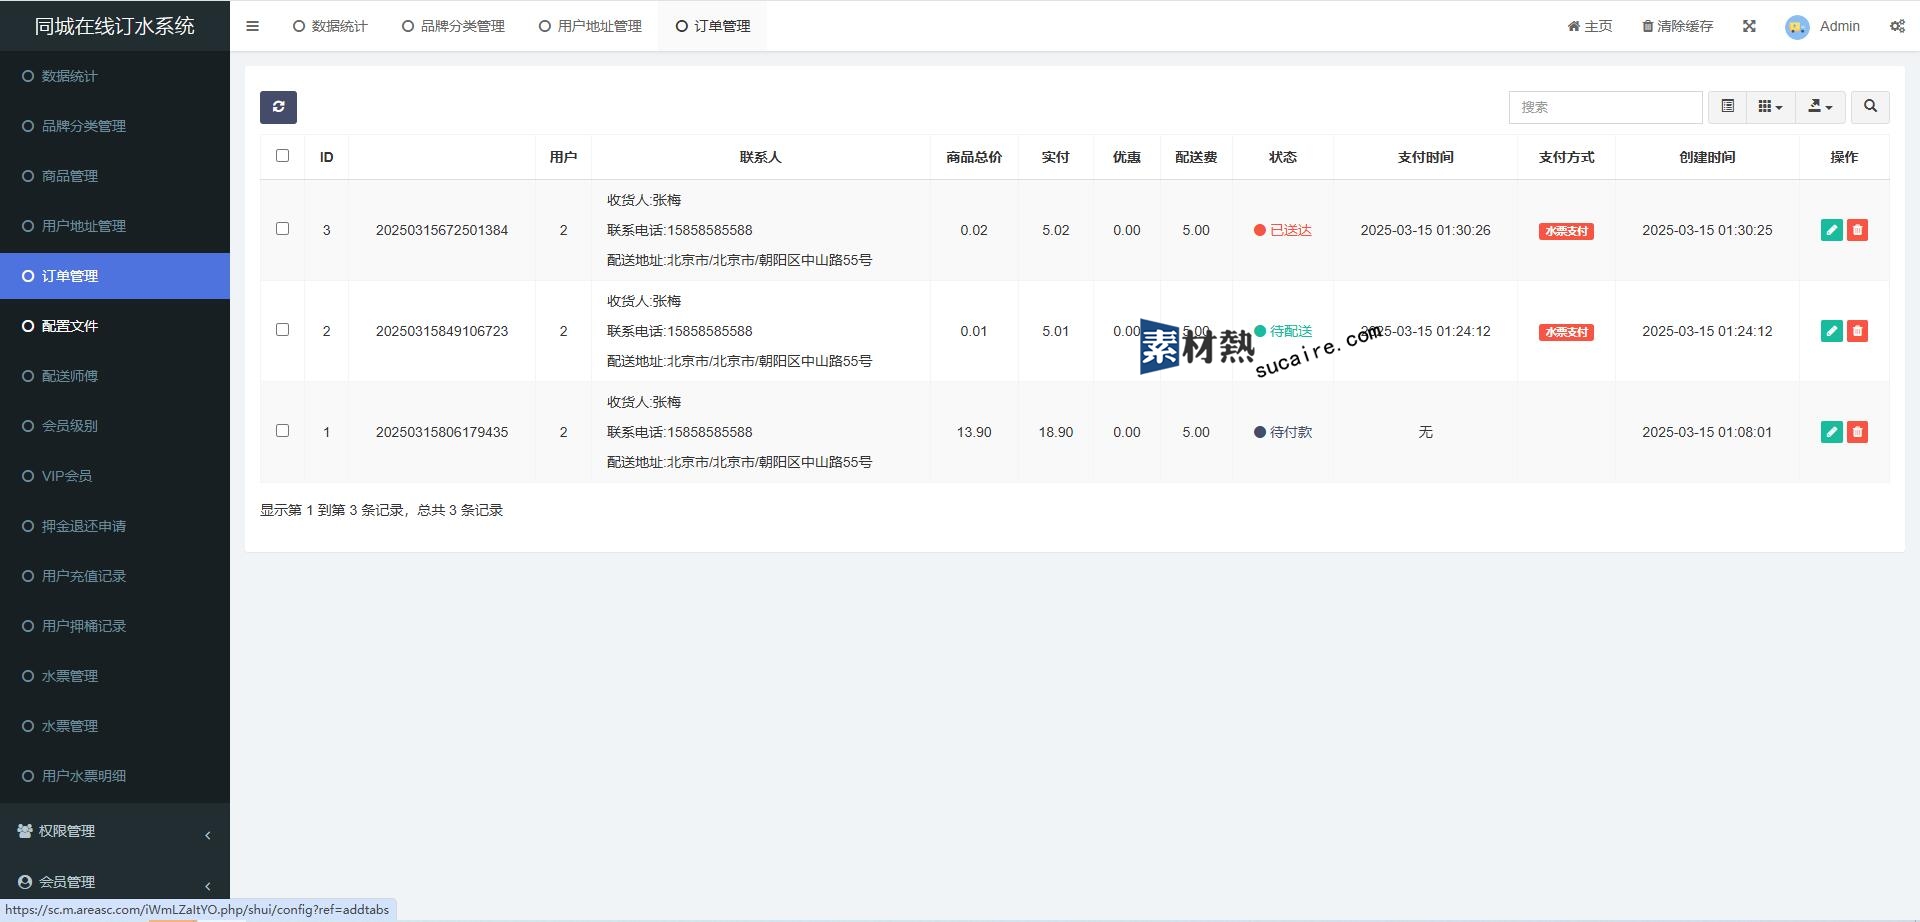Click the creation time 2025-03-15 01:08:01
Image resolution: width=1920 pixels, height=922 pixels.
click(x=1707, y=432)
